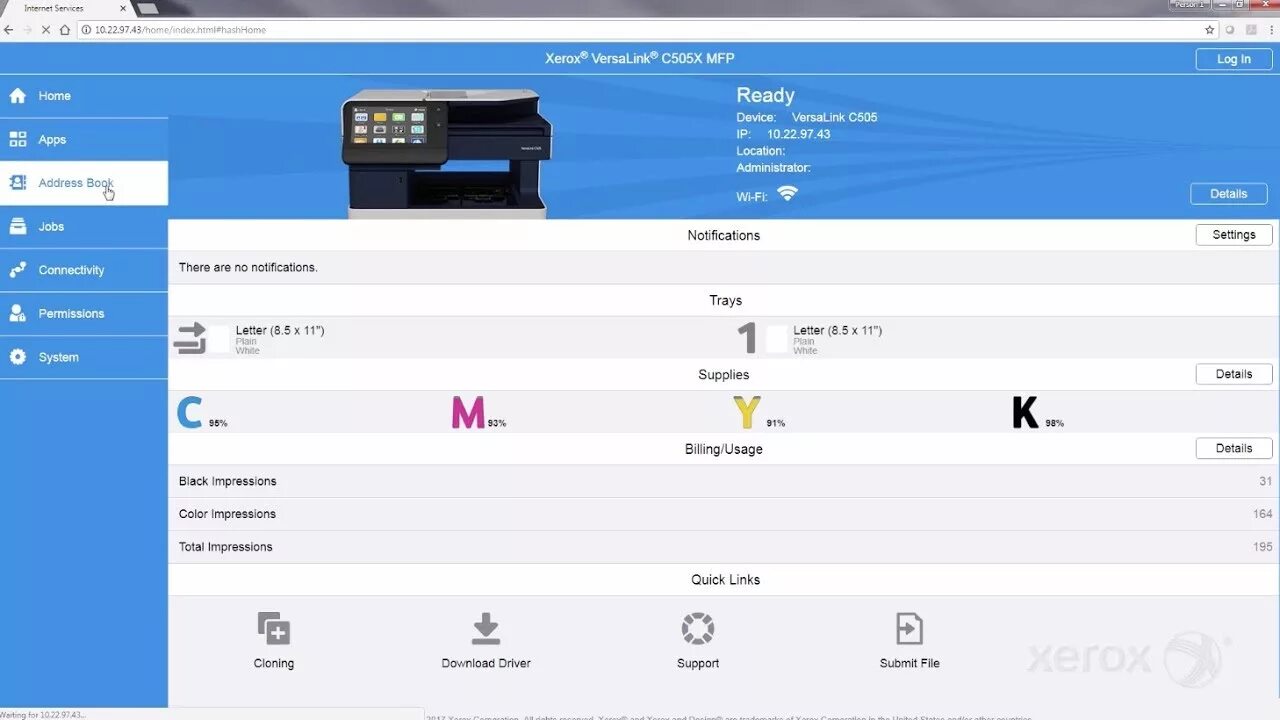
Task: Open the Connectivity section
Action: click(84, 270)
